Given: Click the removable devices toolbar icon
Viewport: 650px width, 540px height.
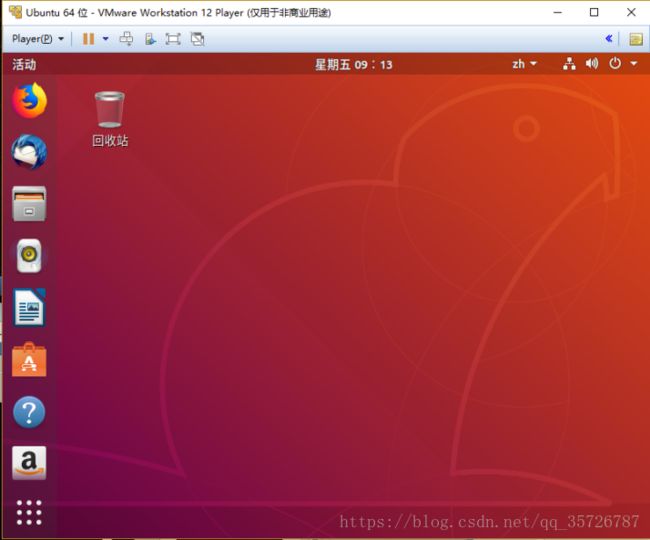Looking at the screenshot, I should point(150,39).
